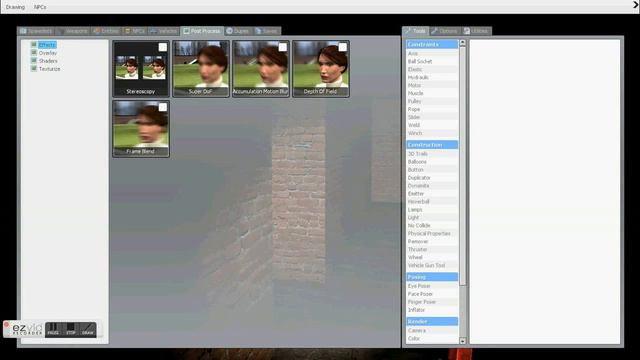Collapse the Constraints tool category
The image size is (640, 360).
432,44
